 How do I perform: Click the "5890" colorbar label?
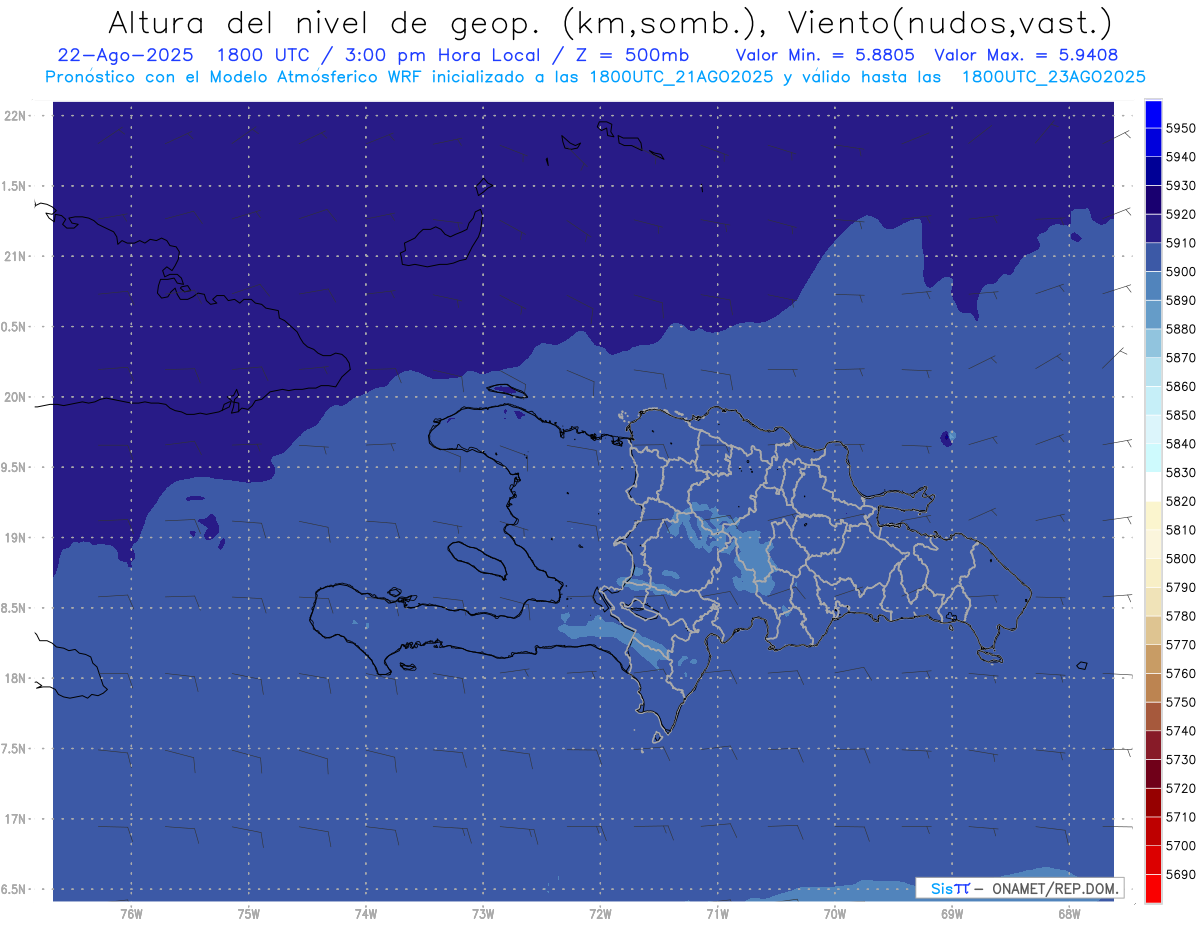tap(1180, 300)
